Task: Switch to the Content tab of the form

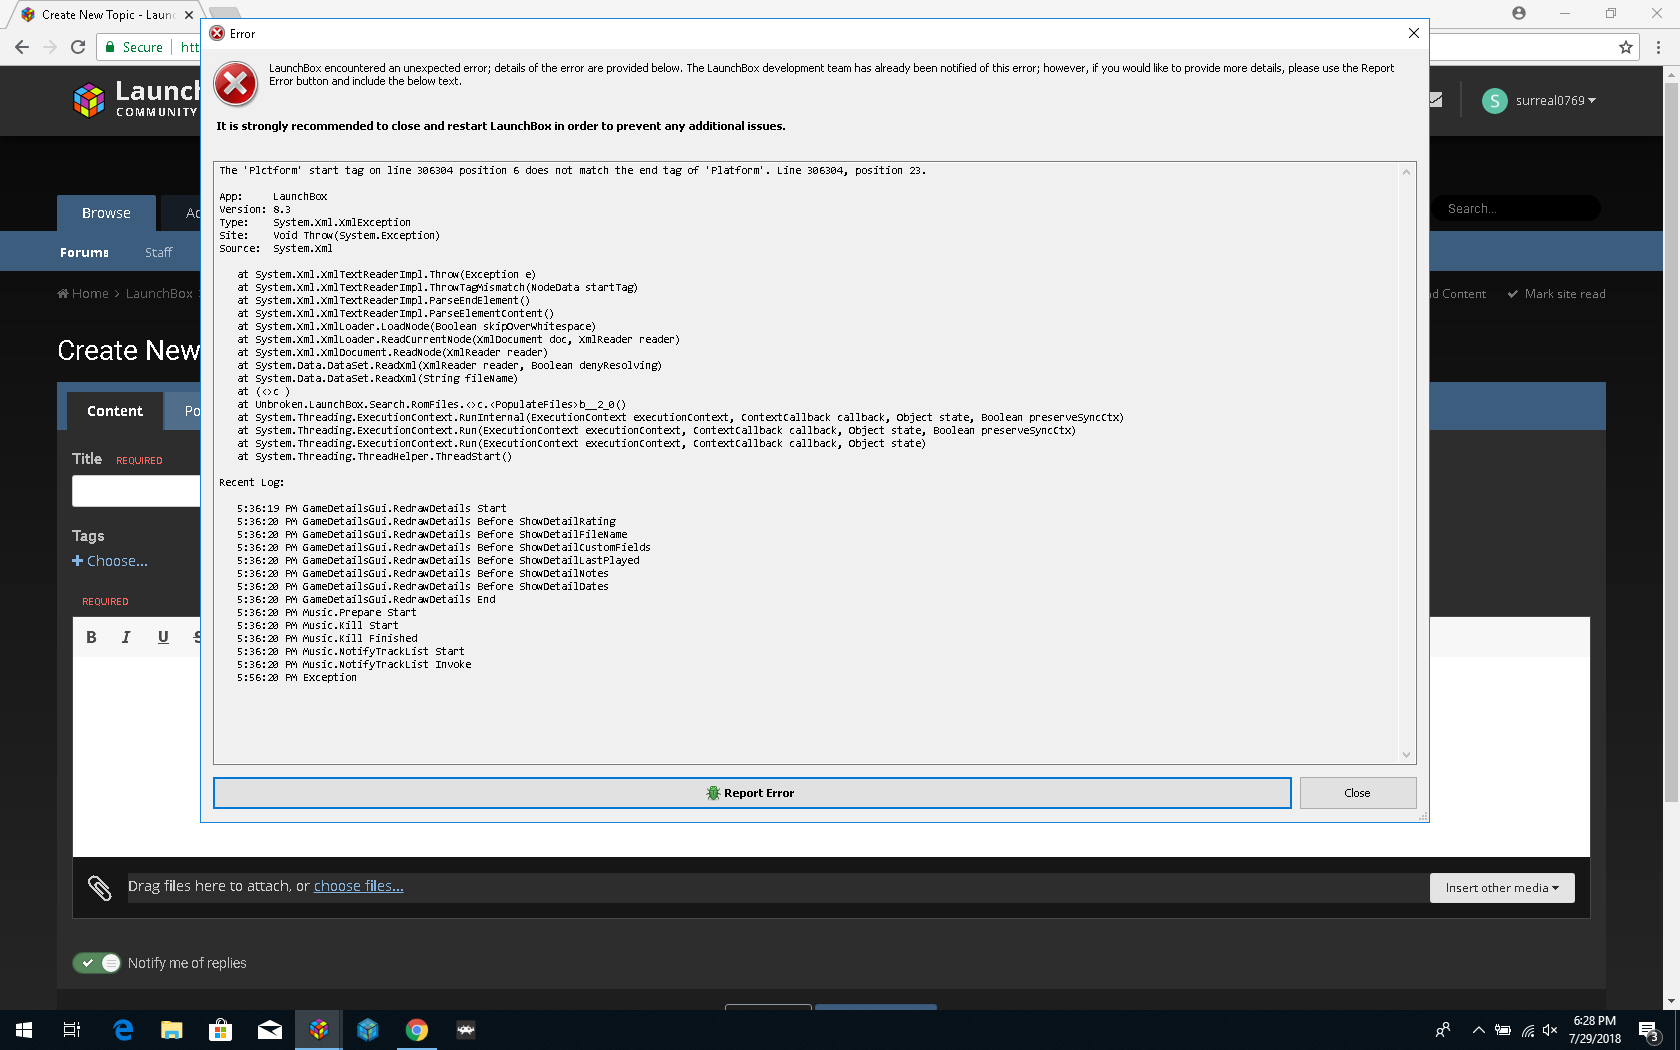Action: pos(115,411)
